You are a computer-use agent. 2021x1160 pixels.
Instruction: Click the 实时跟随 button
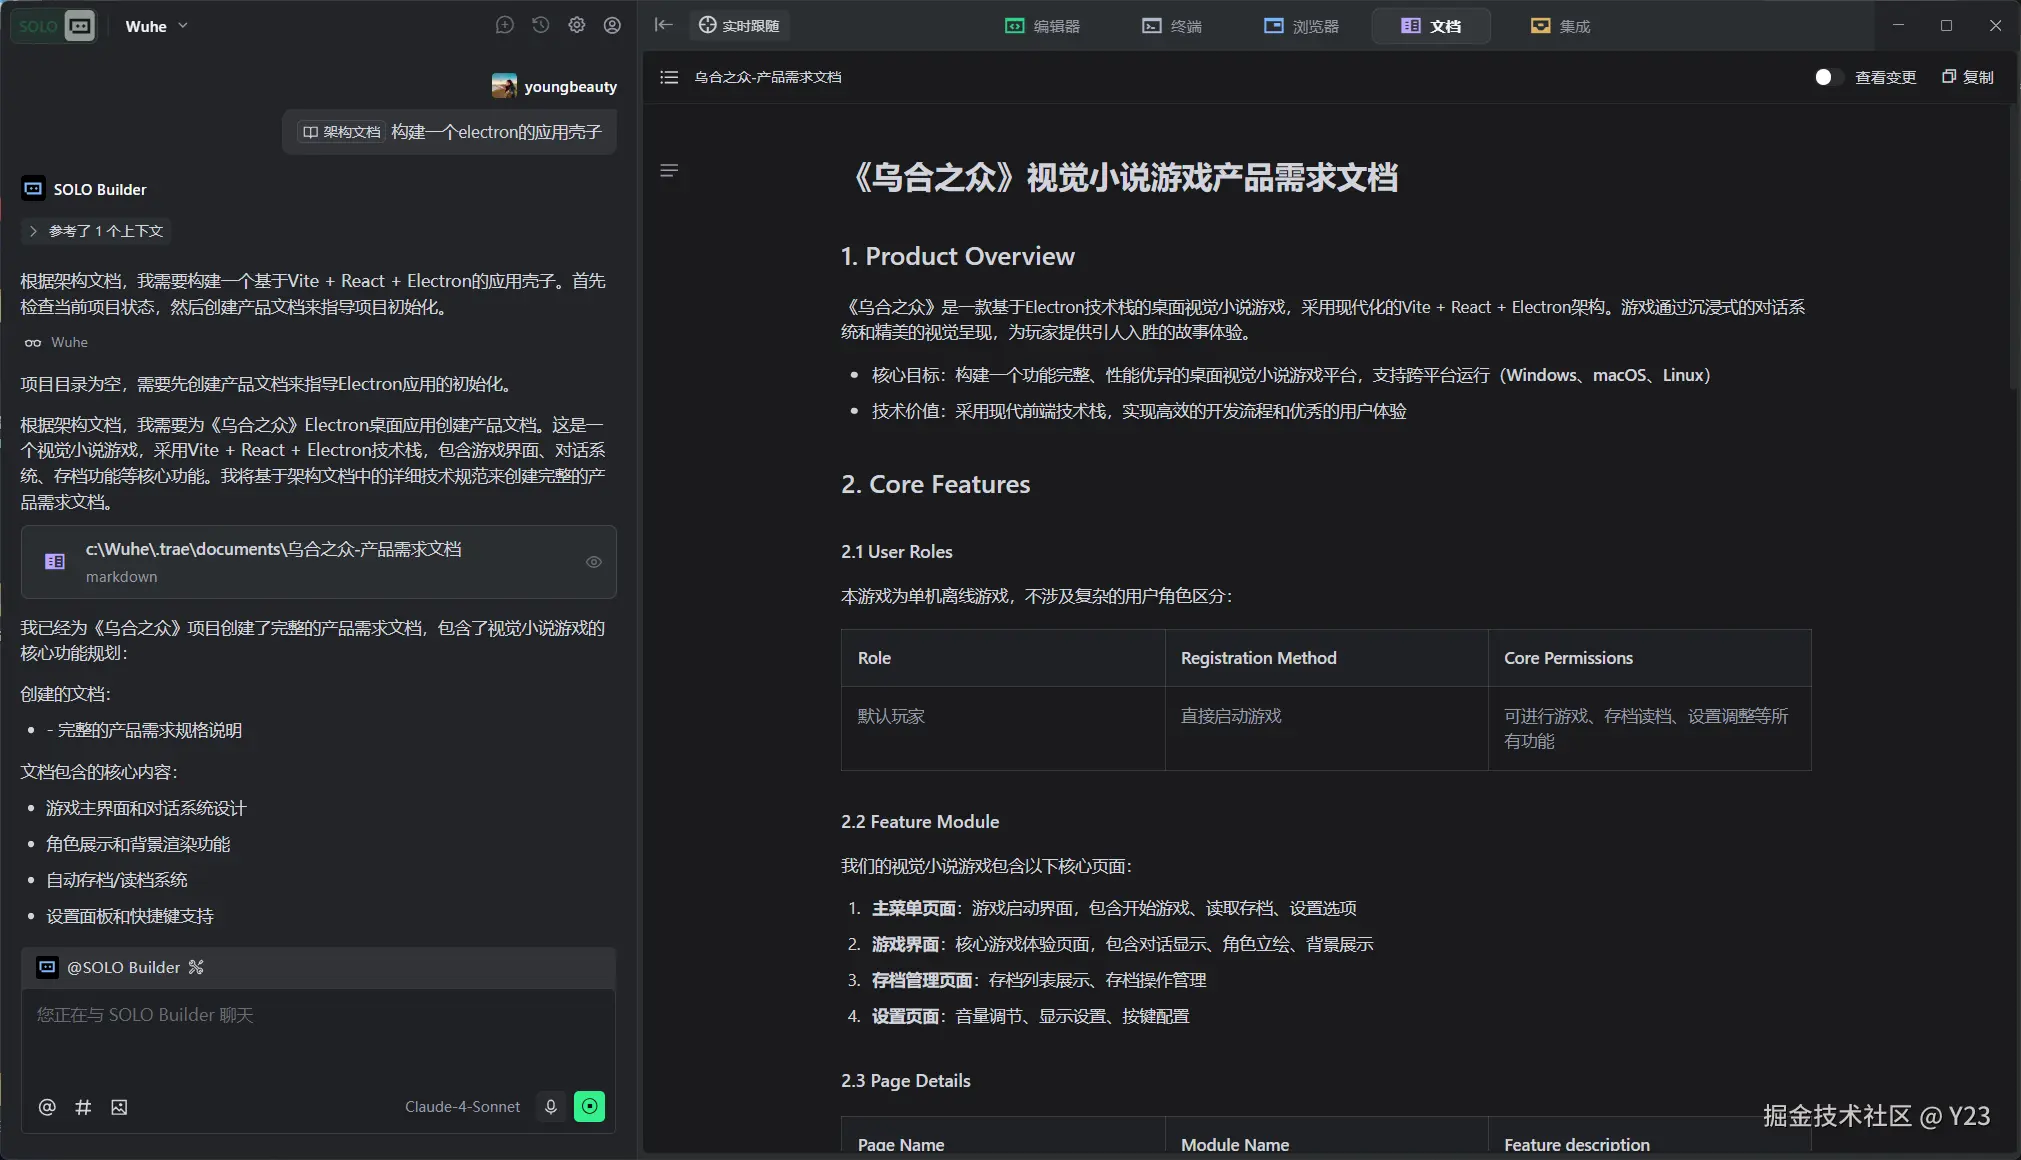click(739, 25)
